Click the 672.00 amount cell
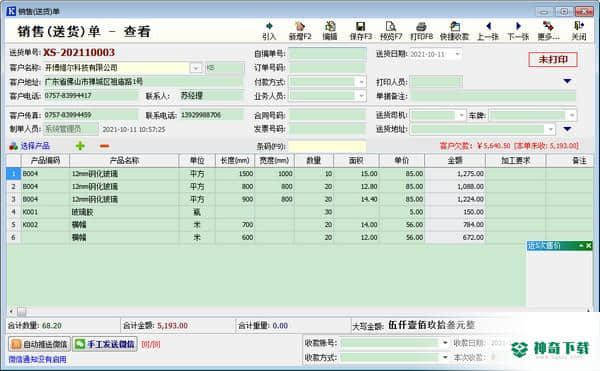Screen dimensions: 600x371 point(455,238)
